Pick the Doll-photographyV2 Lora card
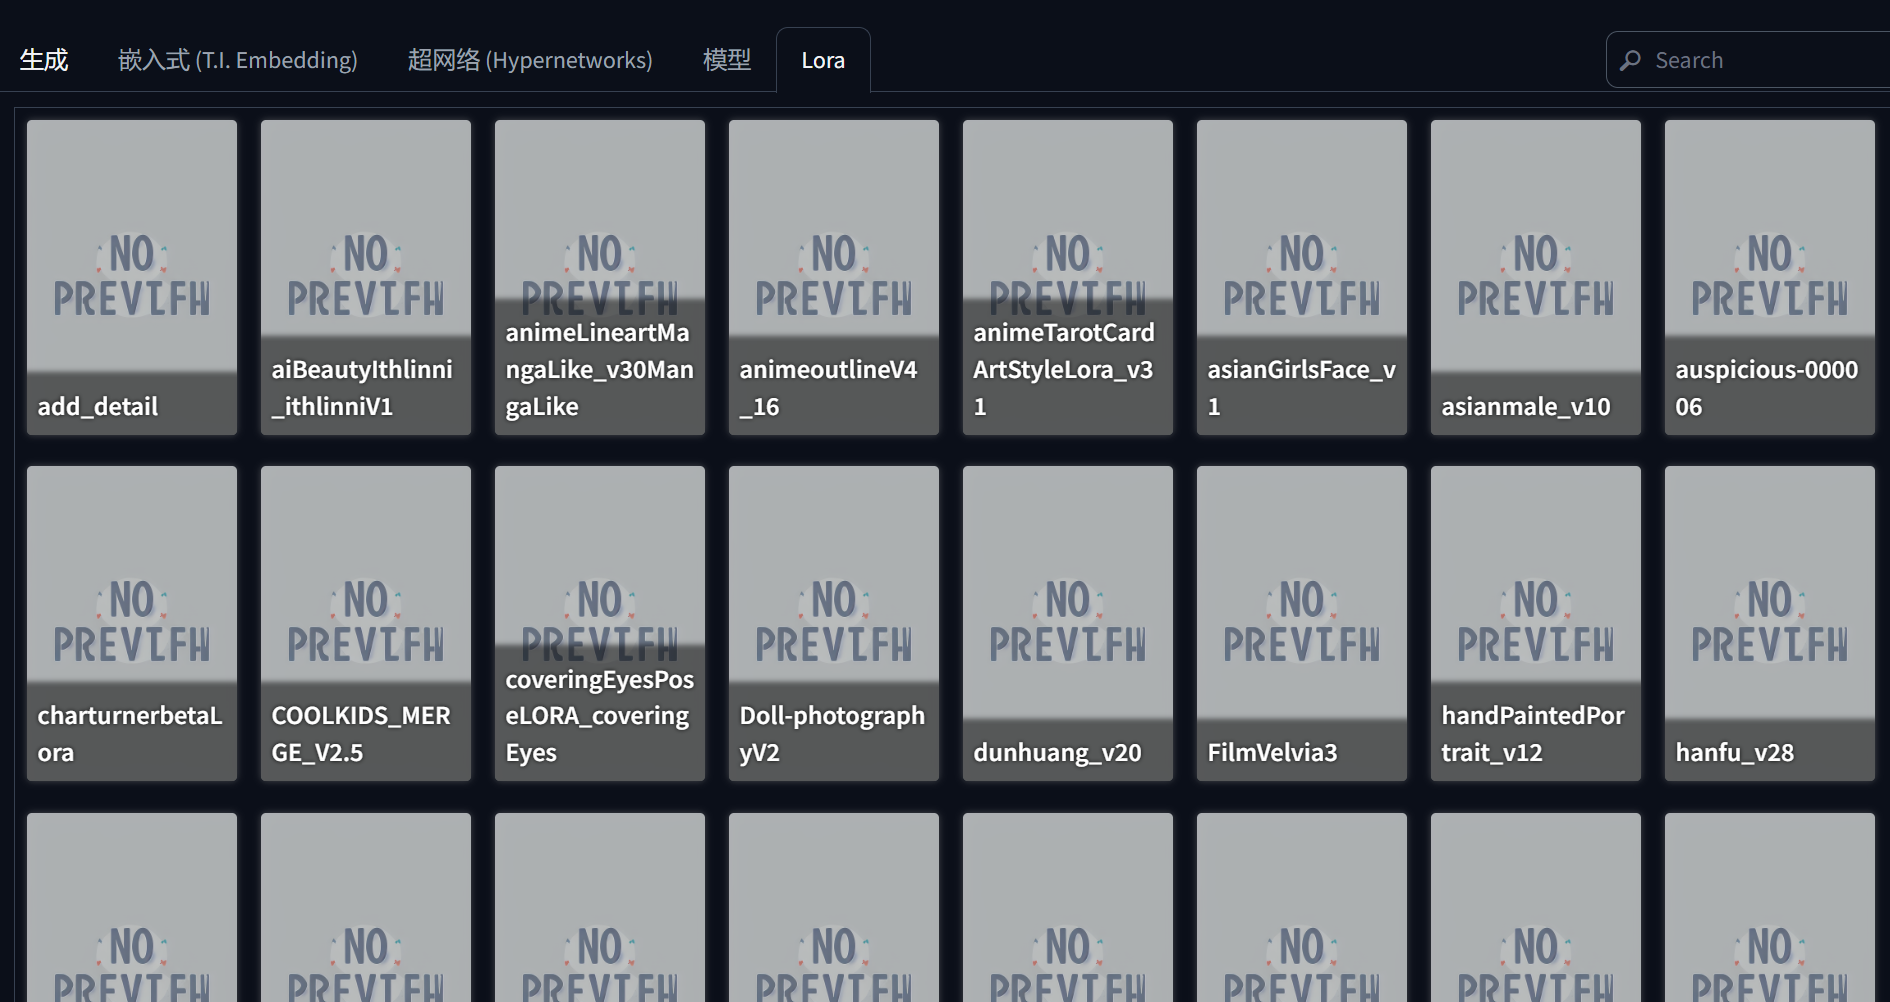Viewport: 1890px width, 1002px height. coord(834,623)
